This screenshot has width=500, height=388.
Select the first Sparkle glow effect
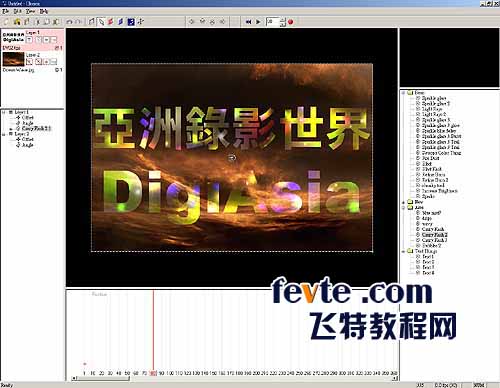434,98
